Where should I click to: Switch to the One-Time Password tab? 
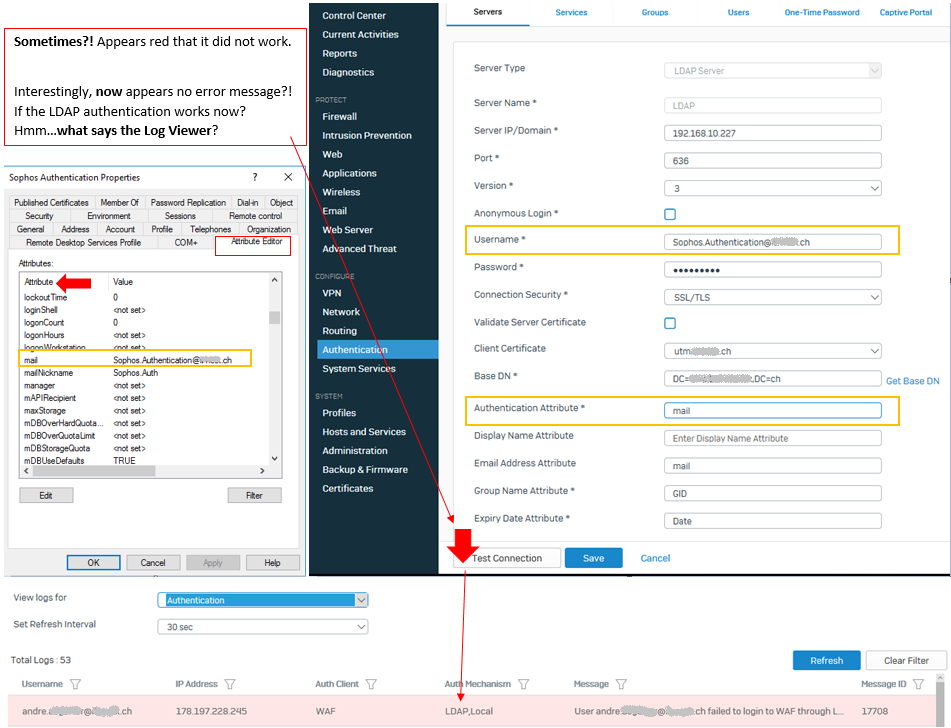click(822, 12)
